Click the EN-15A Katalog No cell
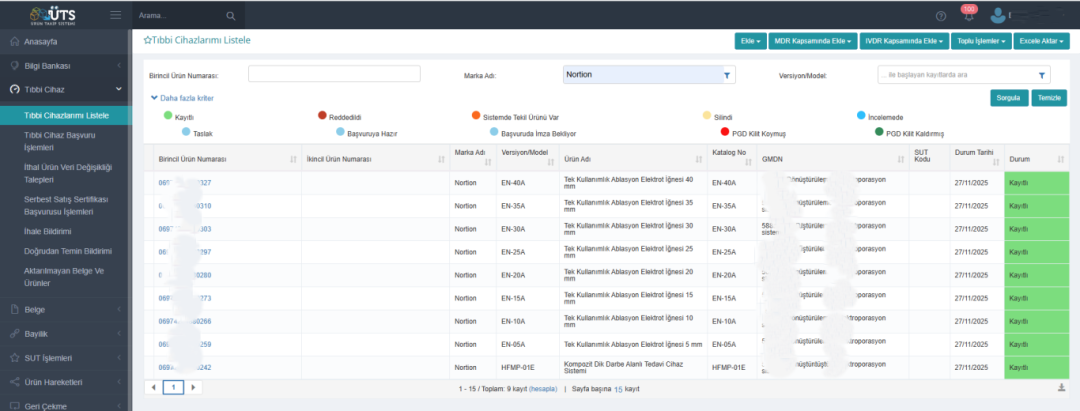1080x411 pixels. pos(731,298)
